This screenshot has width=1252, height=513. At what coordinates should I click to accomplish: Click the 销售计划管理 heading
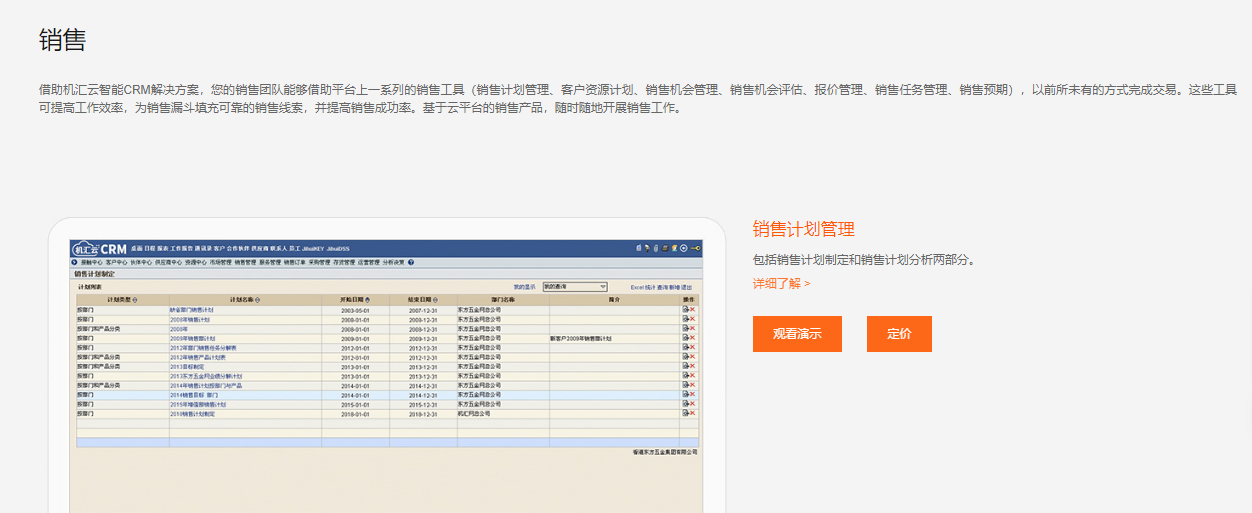coord(804,229)
